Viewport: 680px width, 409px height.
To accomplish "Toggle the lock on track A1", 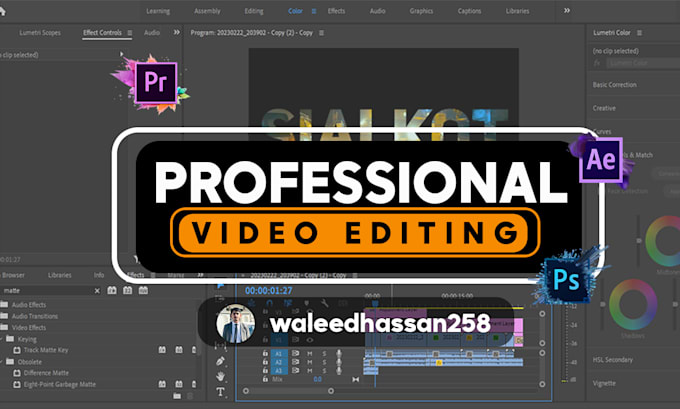I will [265, 353].
